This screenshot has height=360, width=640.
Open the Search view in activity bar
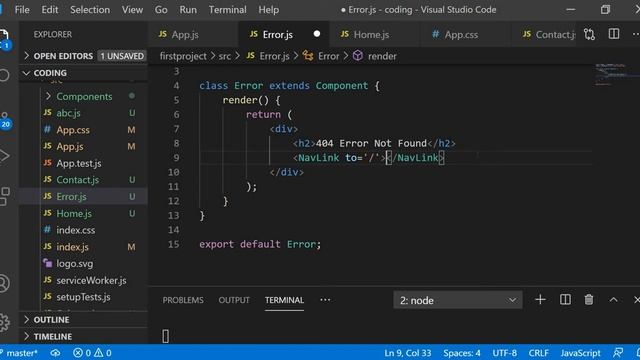click(x=4, y=75)
